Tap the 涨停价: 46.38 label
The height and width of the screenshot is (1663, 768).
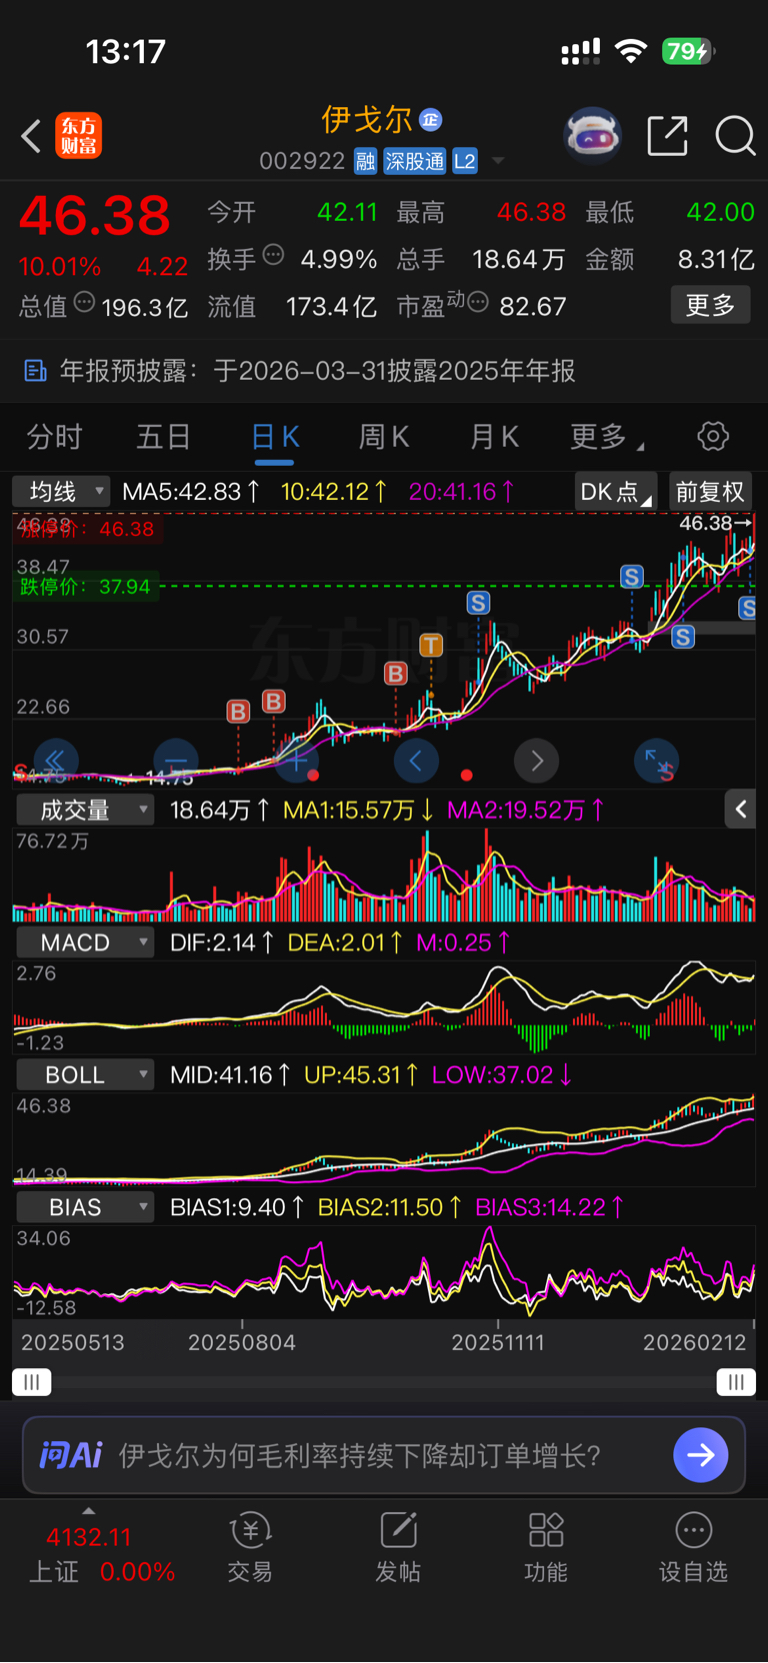[x=86, y=529]
